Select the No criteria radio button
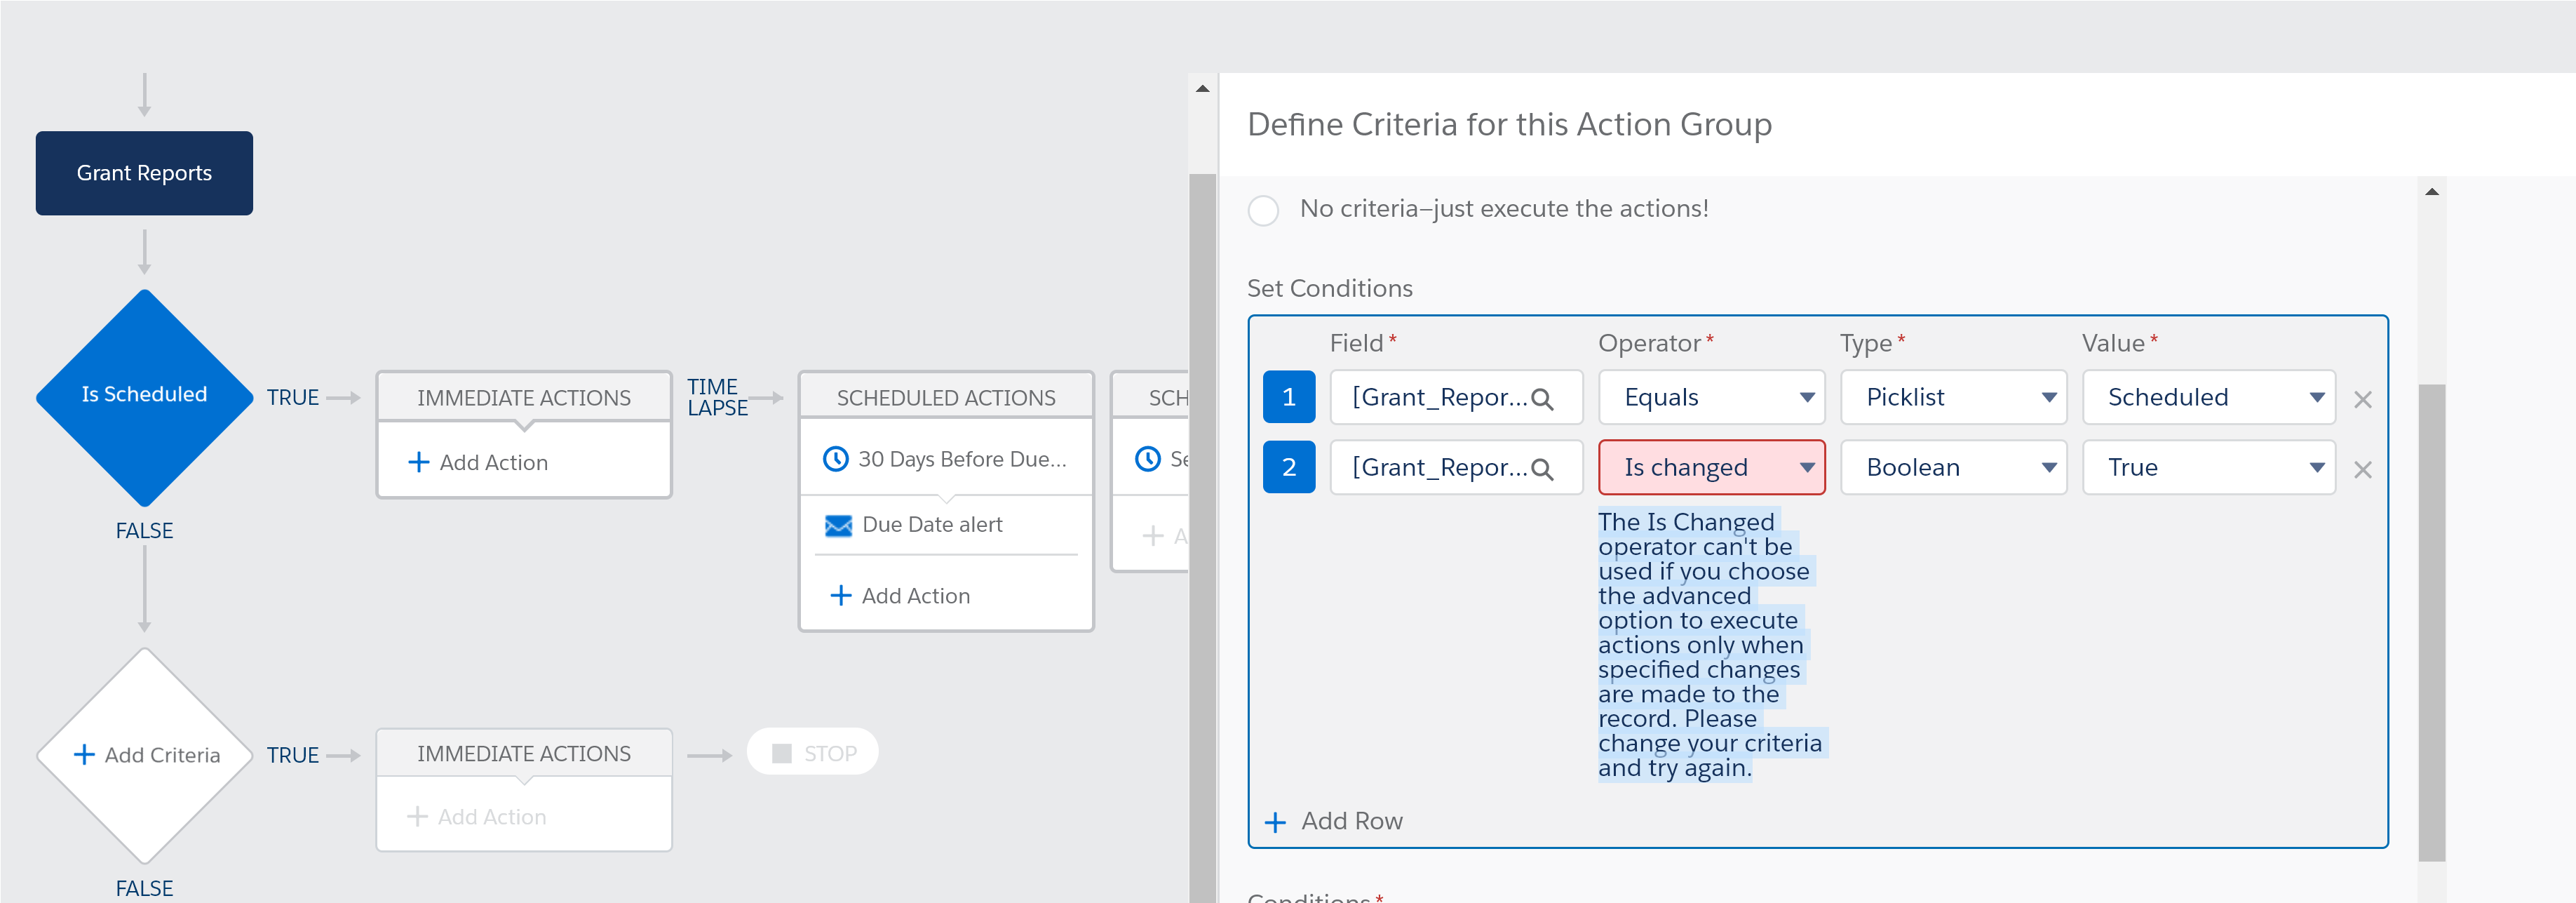 click(1267, 209)
